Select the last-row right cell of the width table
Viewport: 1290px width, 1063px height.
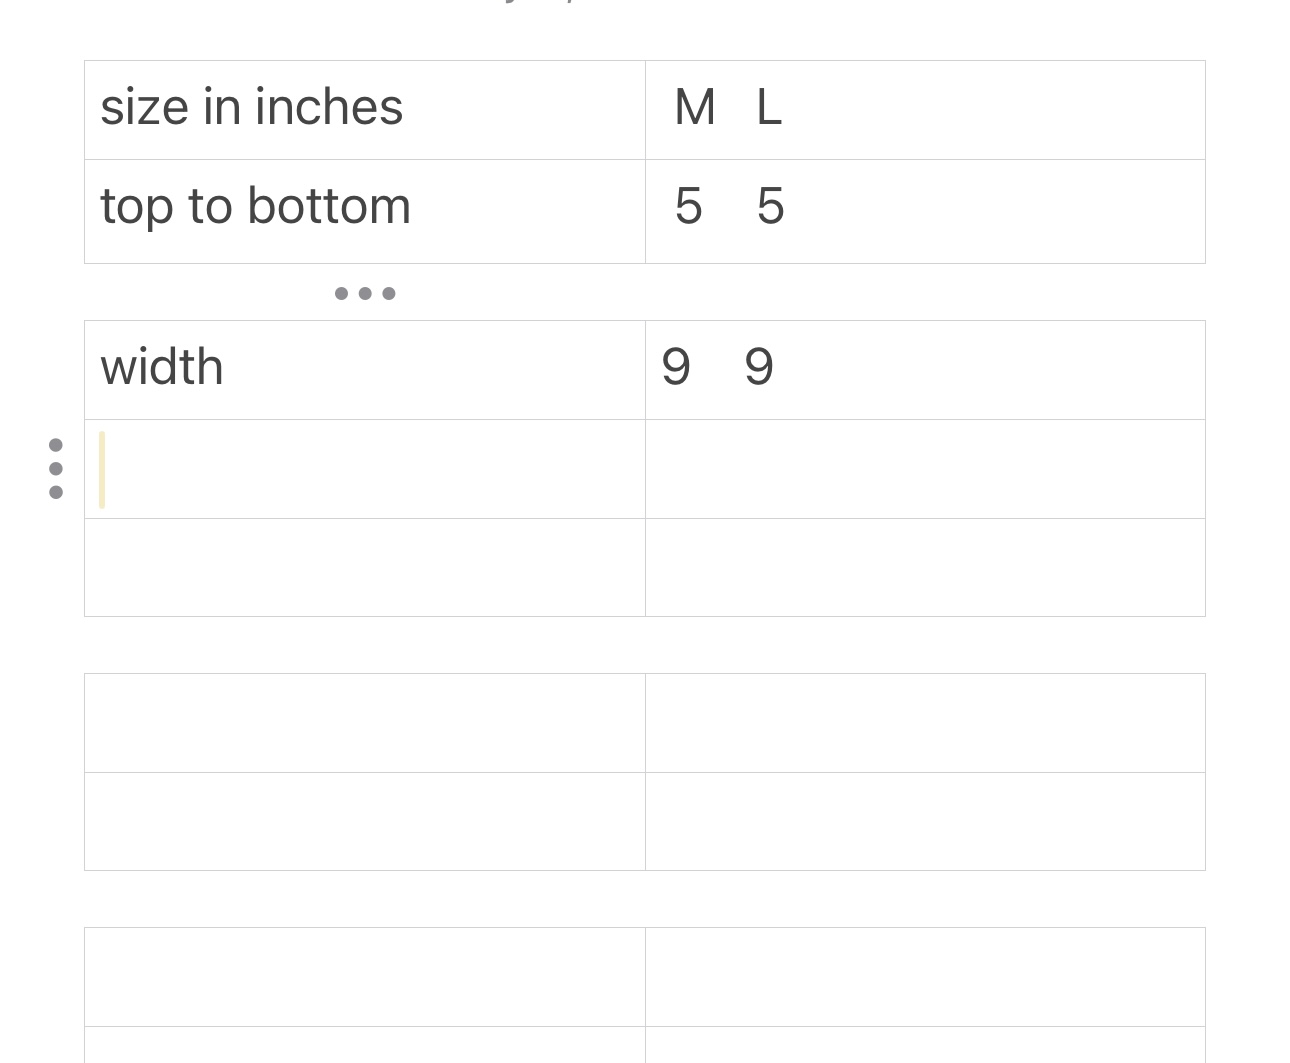coord(925,567)
